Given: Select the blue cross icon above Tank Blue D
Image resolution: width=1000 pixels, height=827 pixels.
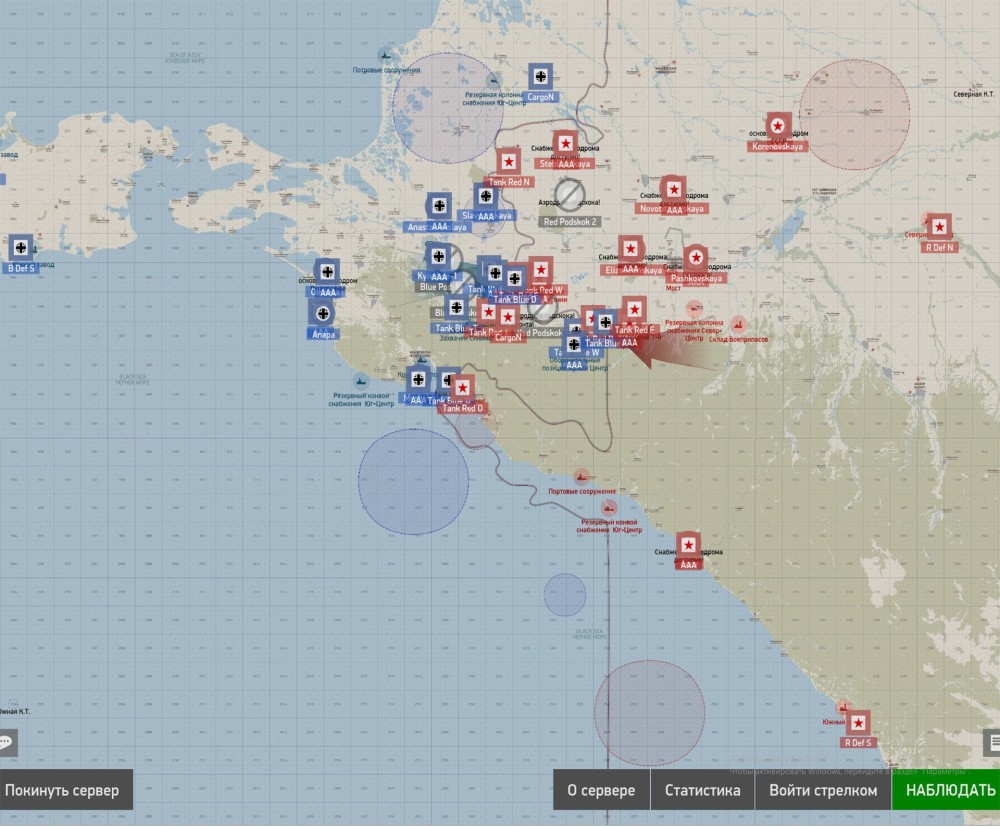Looking at the screenshot, I should tap(515, 278).
